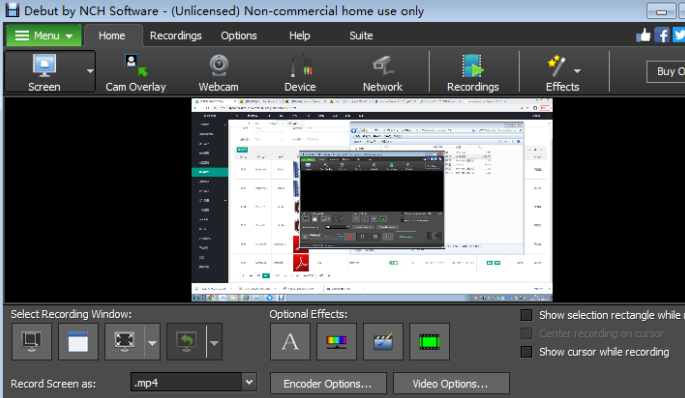Toggle Show selection rectangle while recording

pos(526,315)
